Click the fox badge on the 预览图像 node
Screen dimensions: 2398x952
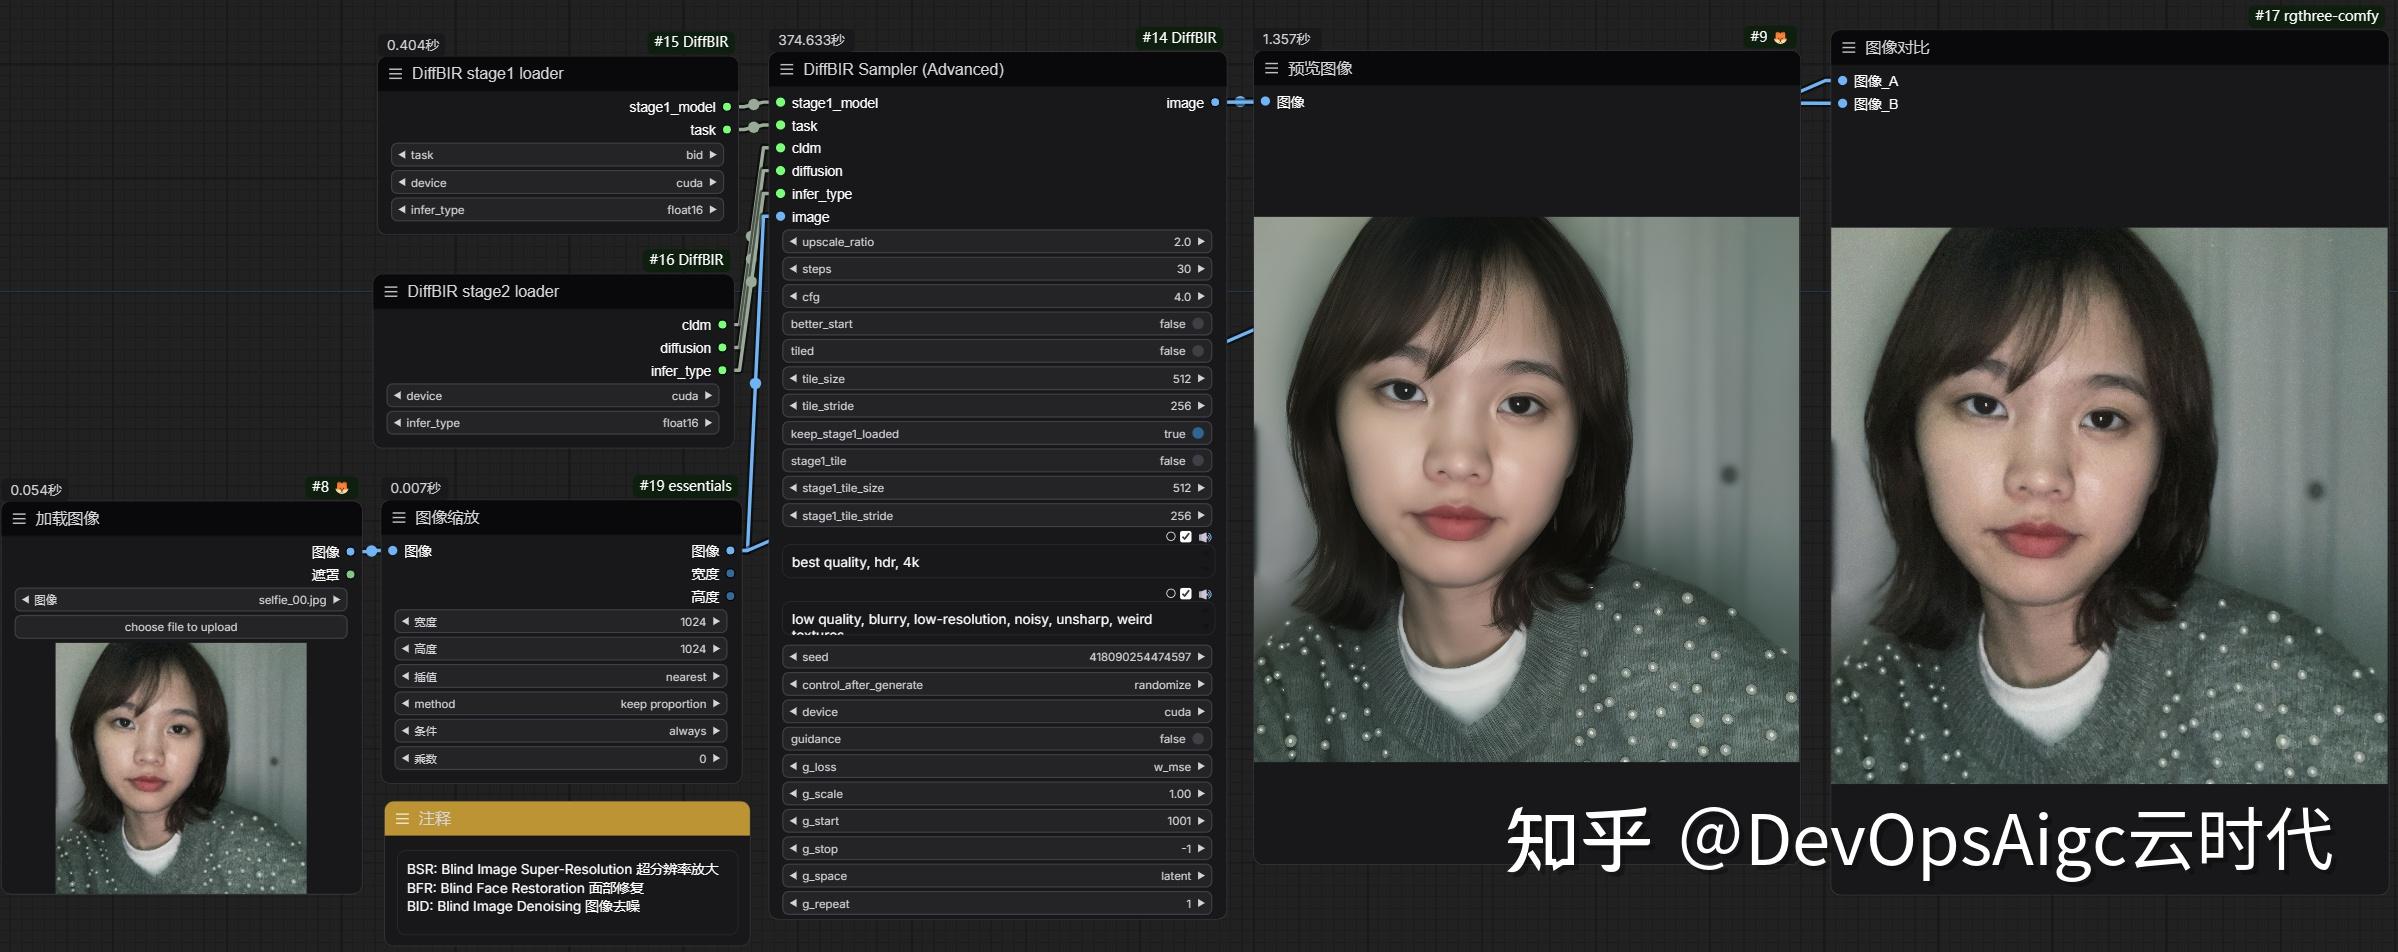(x=1778, y=36)
